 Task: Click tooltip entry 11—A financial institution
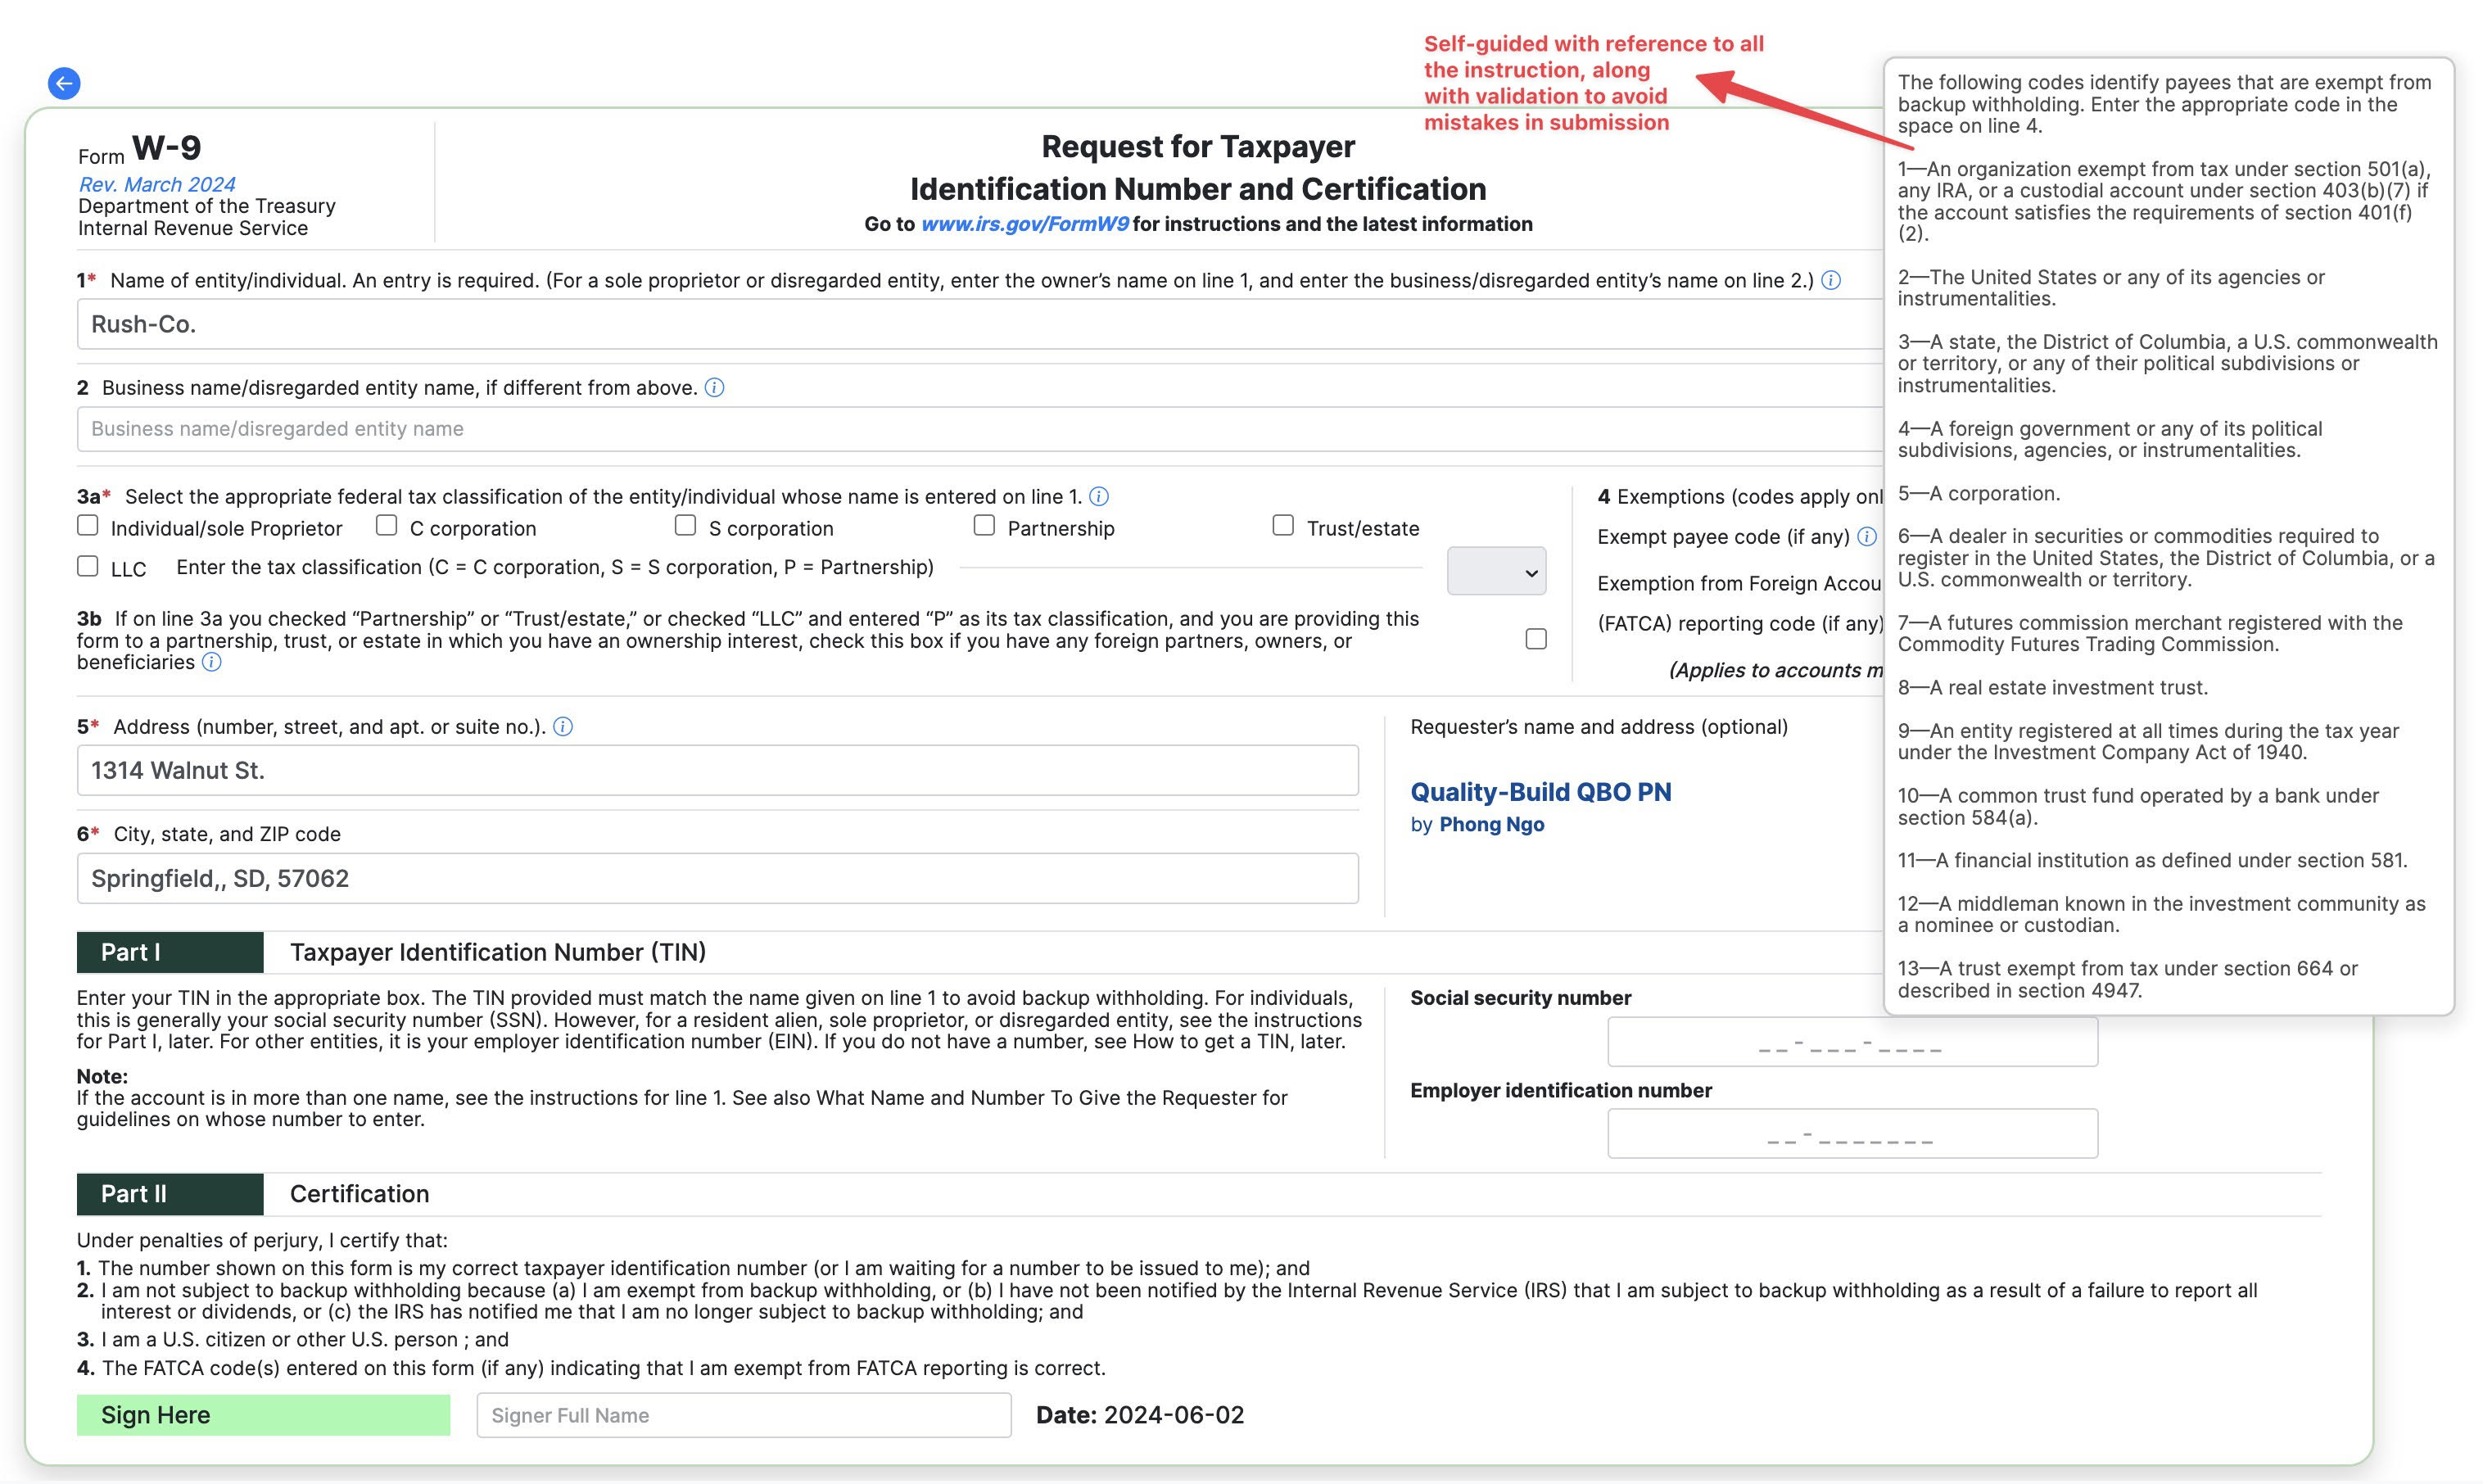(2152, 860)
